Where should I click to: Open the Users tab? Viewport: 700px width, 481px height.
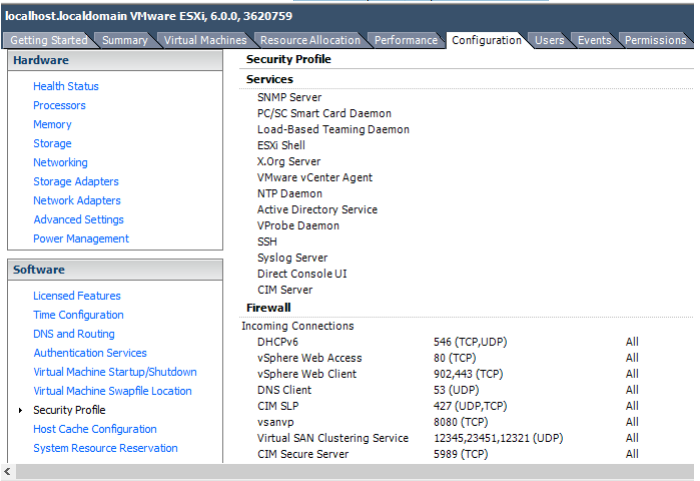click(x=549, y=40)
